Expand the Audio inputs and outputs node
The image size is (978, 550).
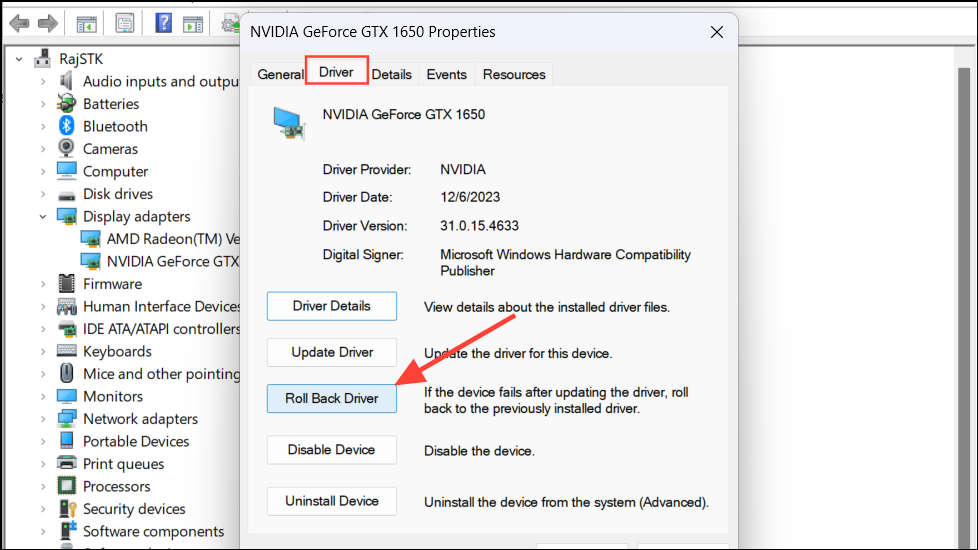[x=43, y=82]
